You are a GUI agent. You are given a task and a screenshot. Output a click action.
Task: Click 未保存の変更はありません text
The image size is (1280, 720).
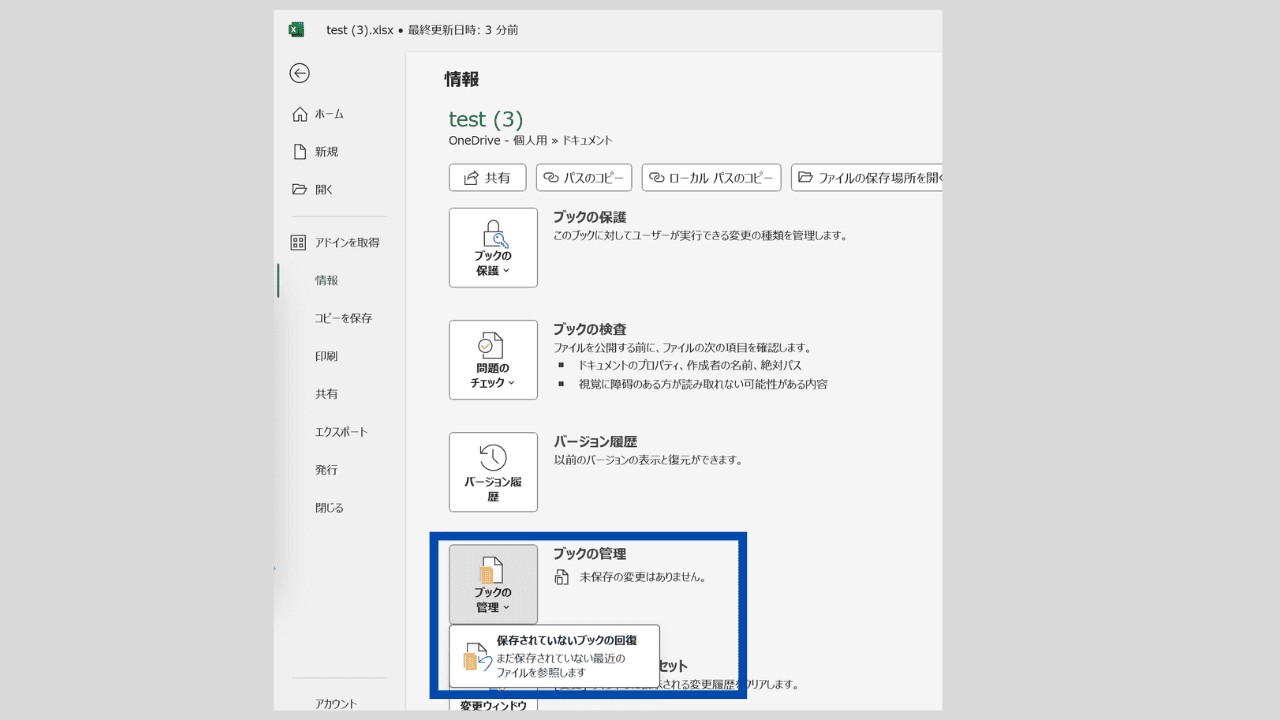[643, 577]
